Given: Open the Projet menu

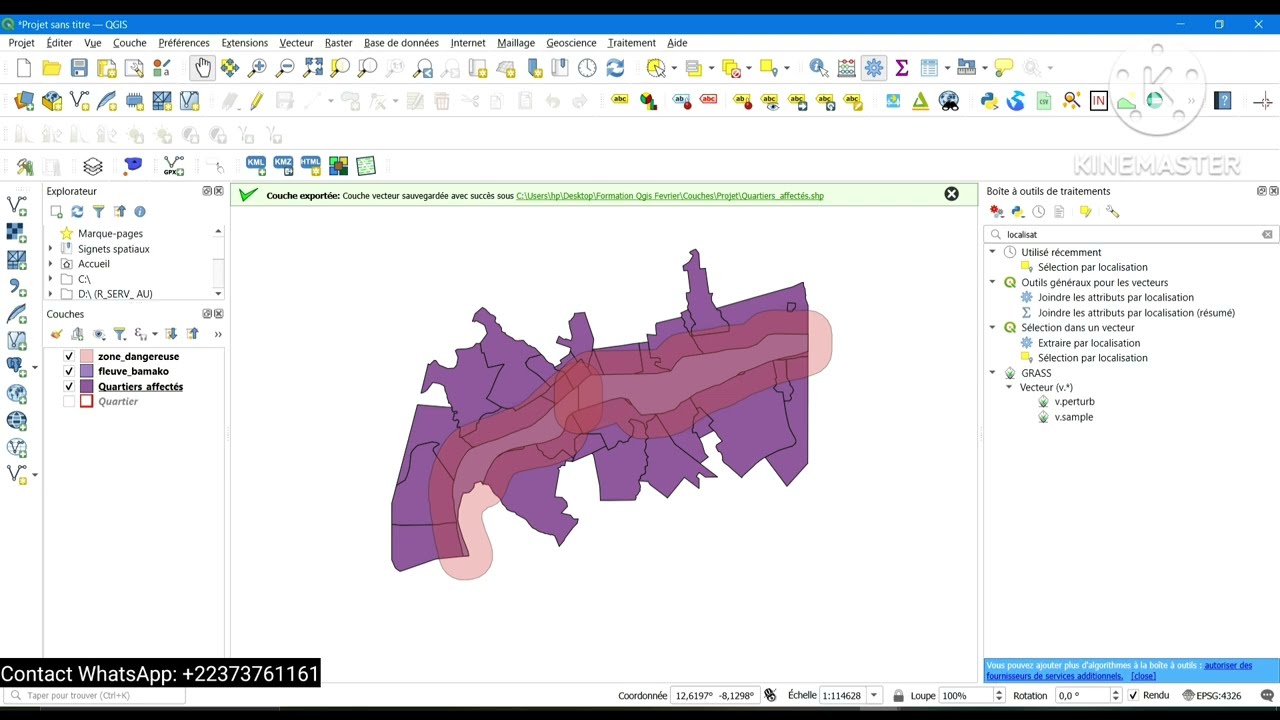Looking at the screenshot, I should pos(21,43).
